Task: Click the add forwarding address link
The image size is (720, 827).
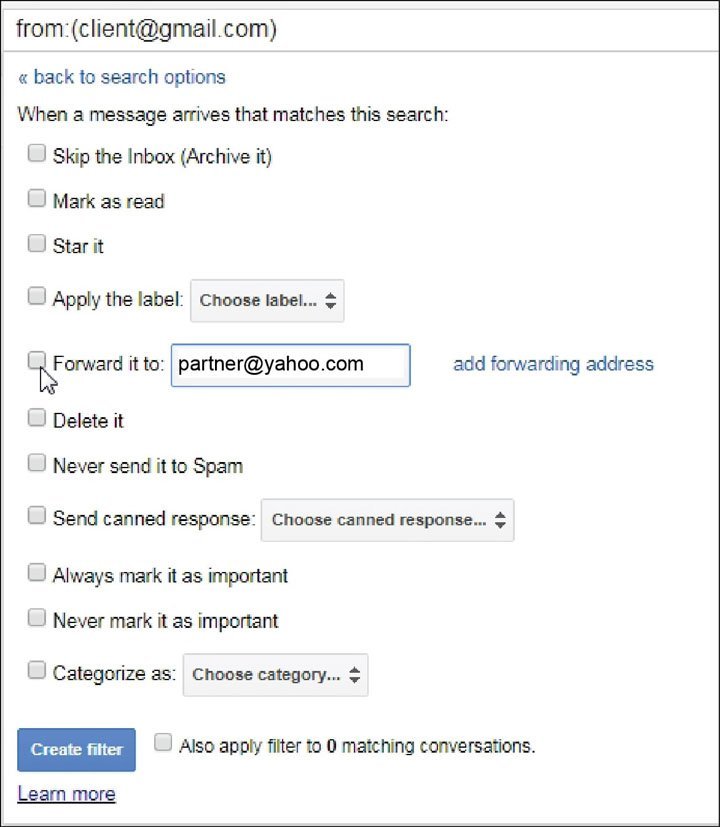Action: 553,364
